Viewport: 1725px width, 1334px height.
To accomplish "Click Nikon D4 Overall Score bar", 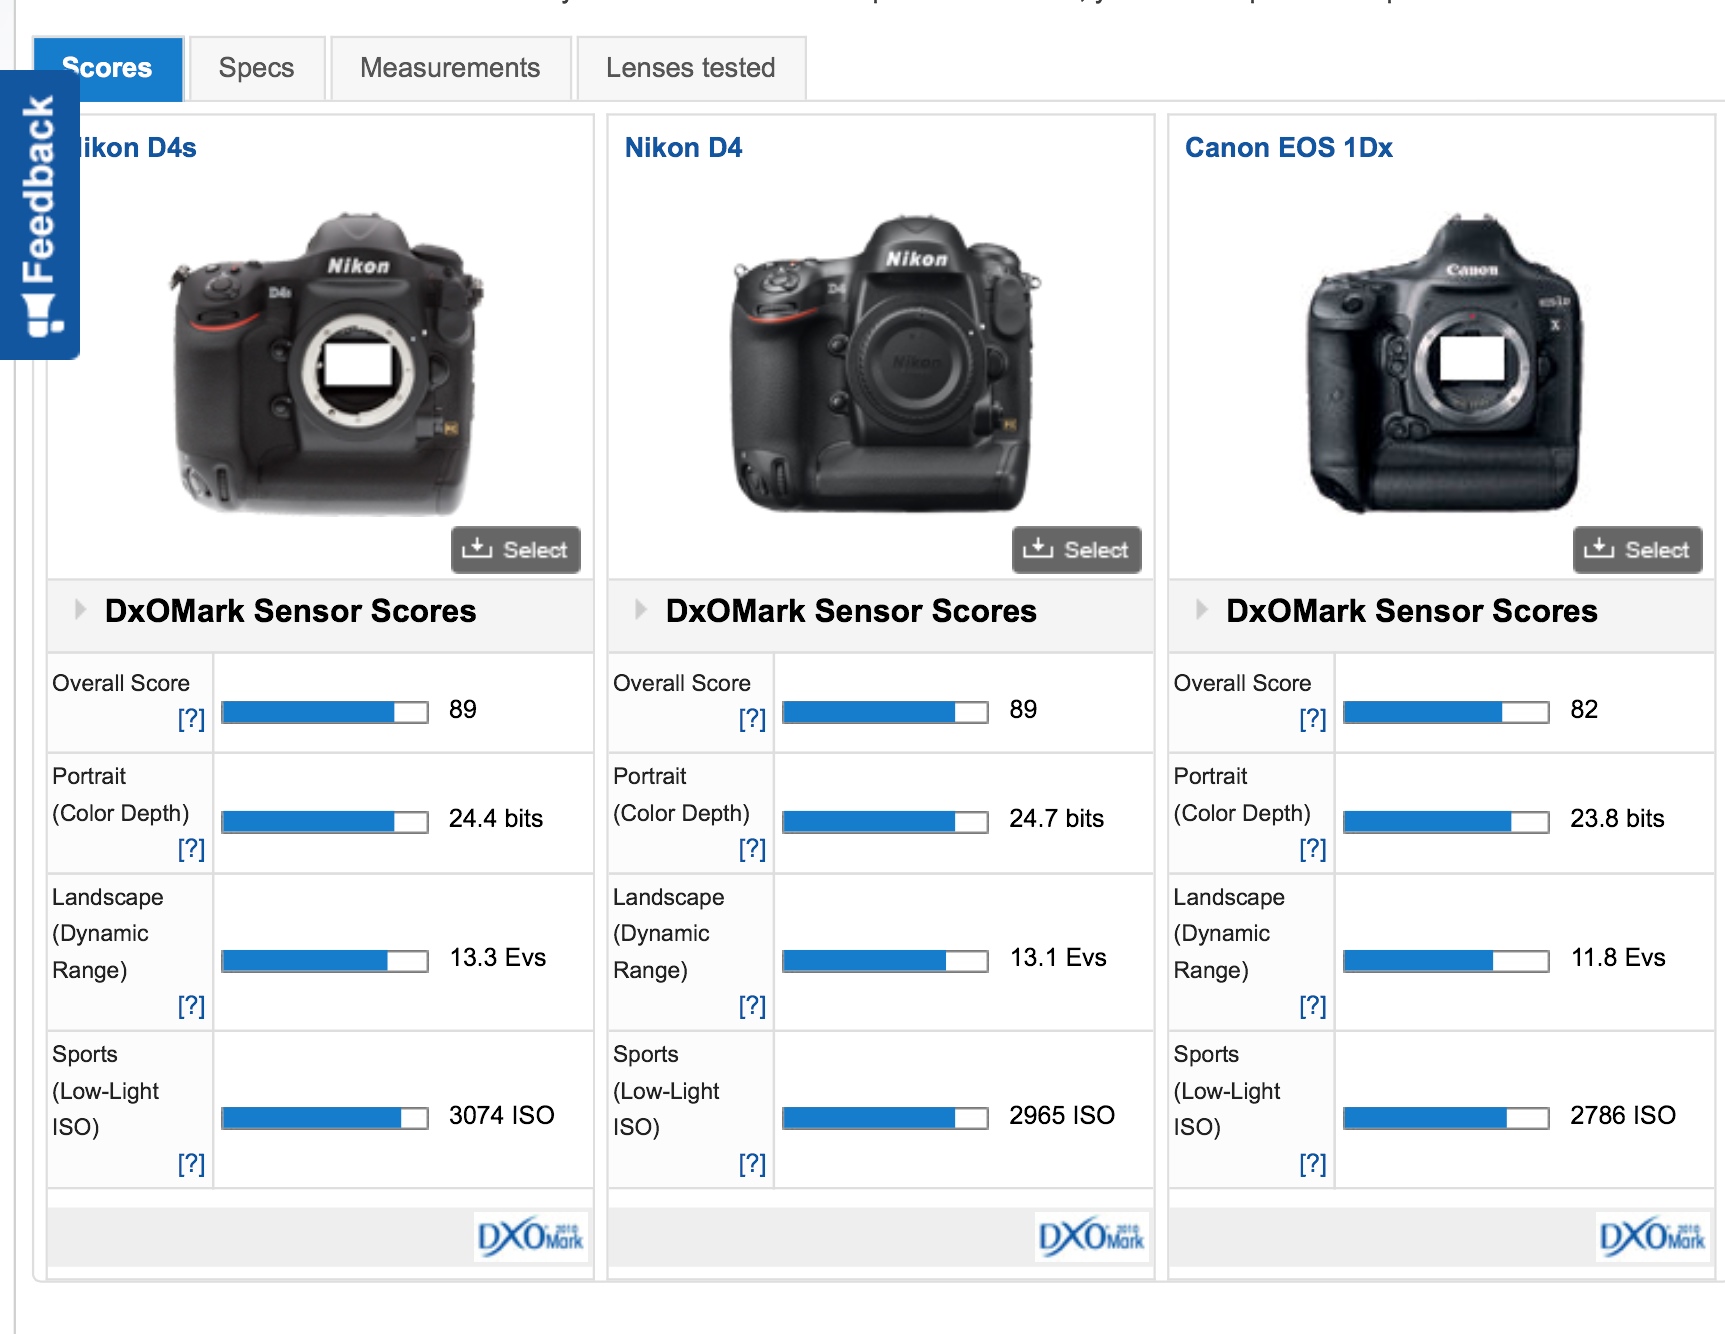I will click(x=884, y=711).
